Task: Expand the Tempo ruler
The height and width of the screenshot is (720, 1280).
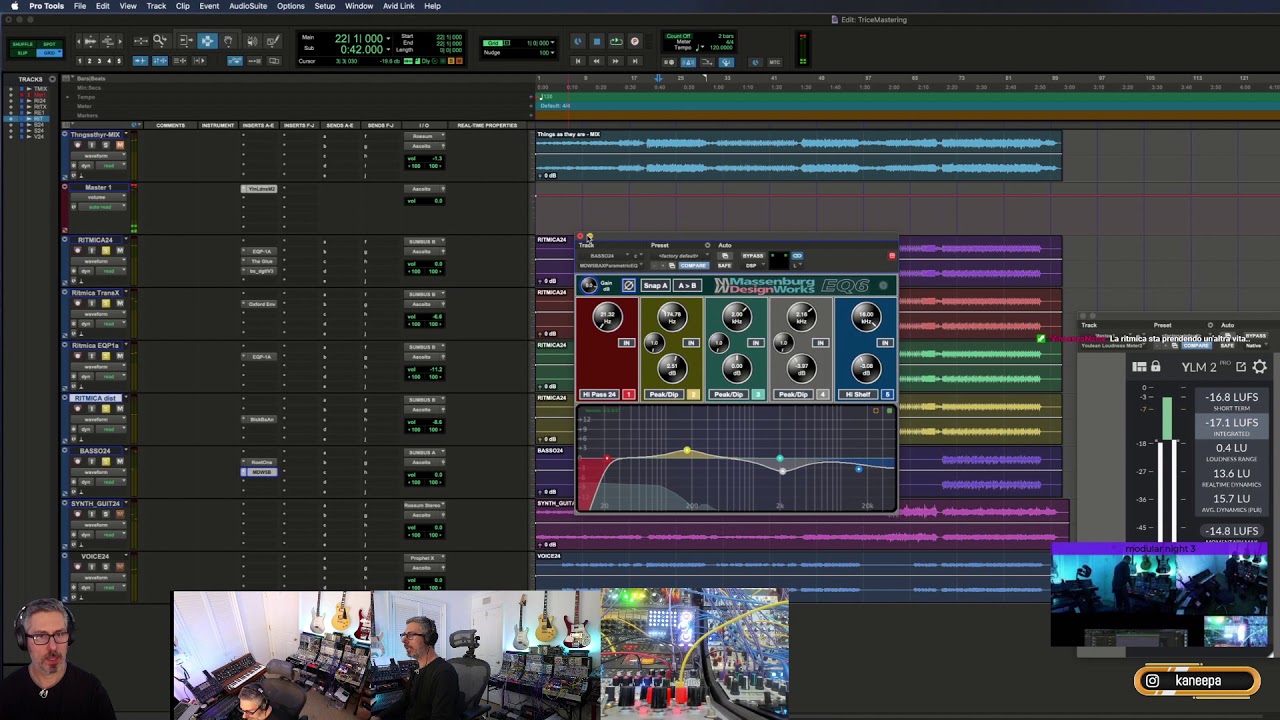Action: pos(67,97)
